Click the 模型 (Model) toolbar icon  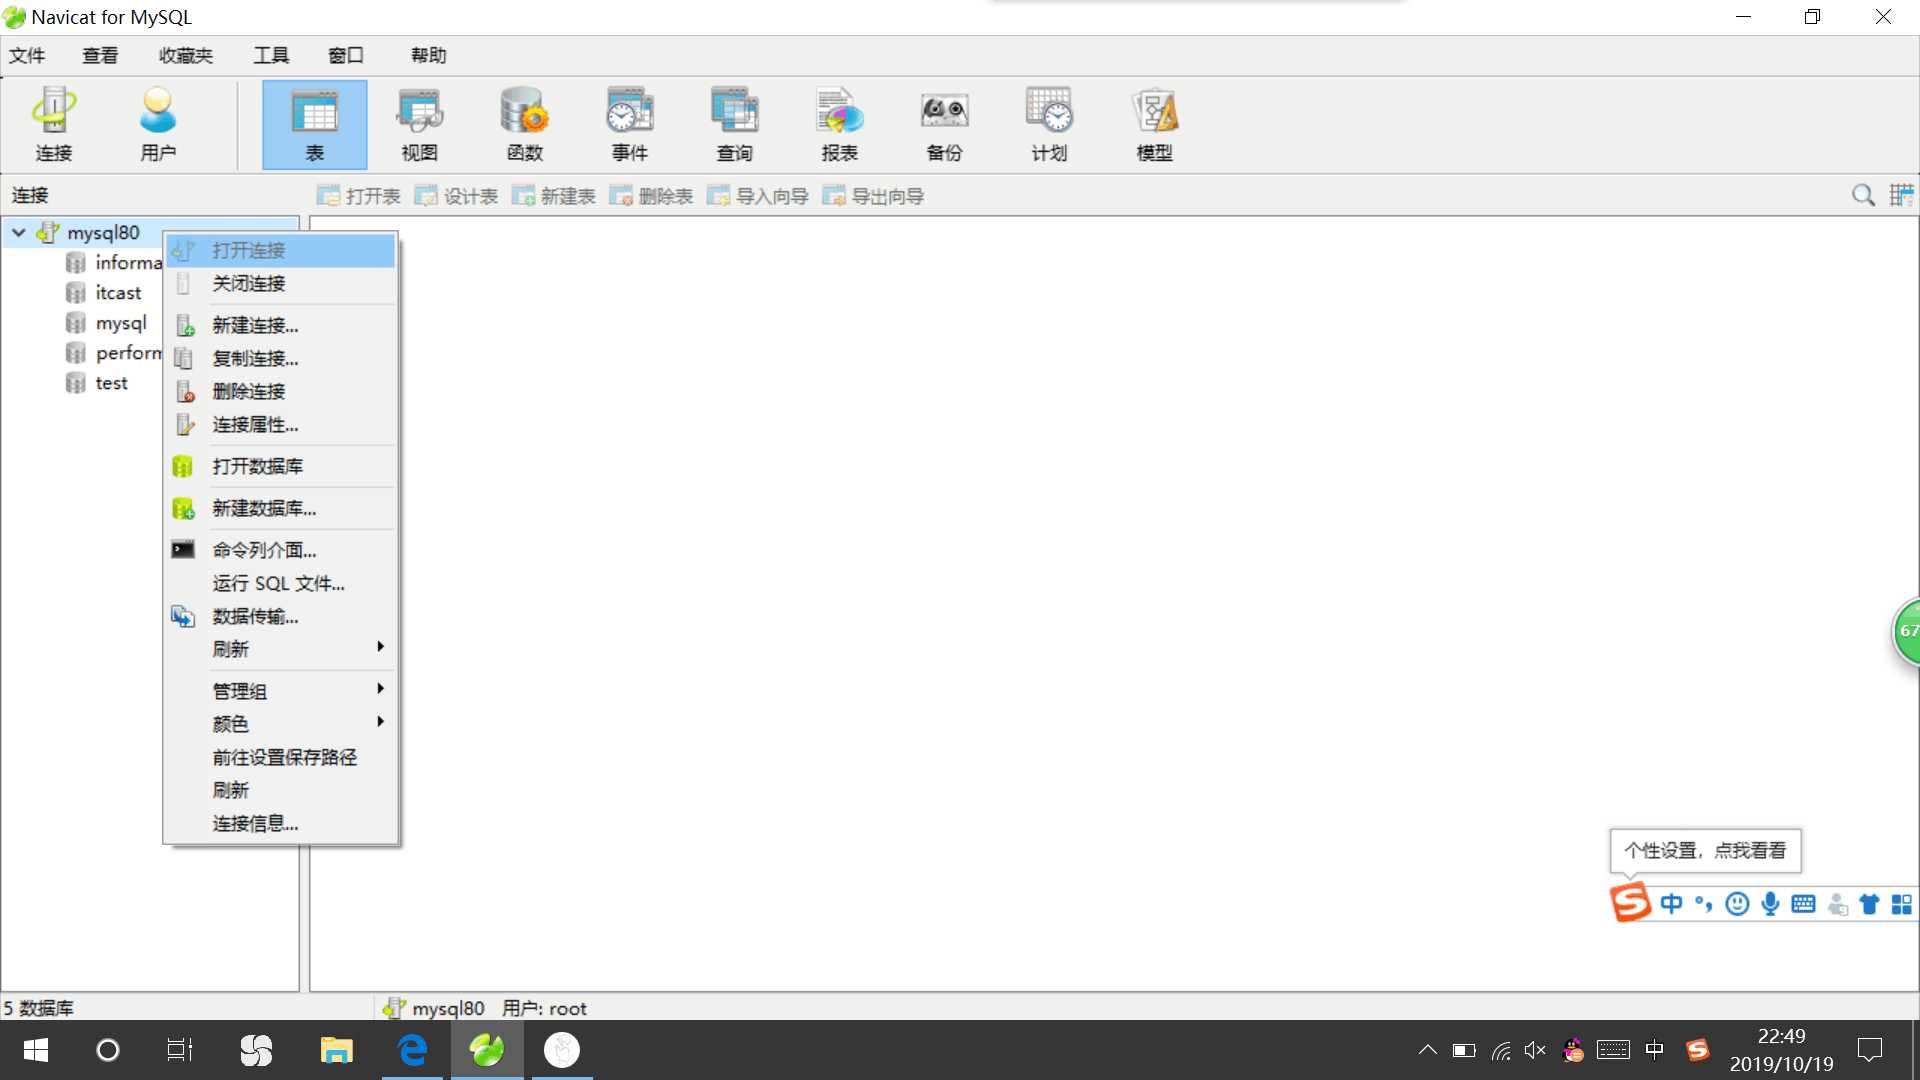1155,124
